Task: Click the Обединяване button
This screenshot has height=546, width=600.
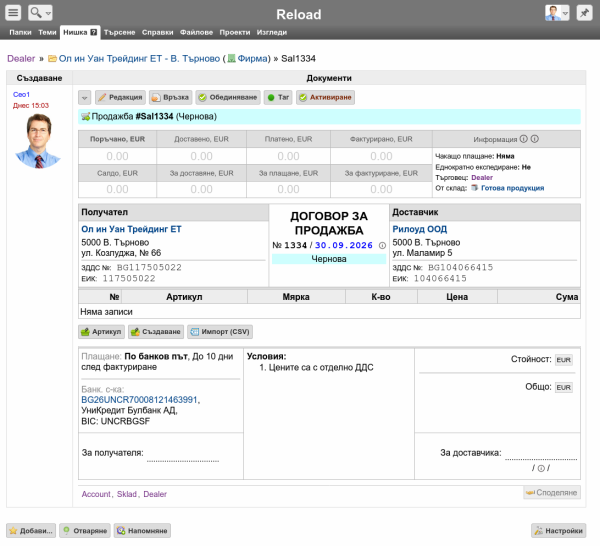Action: (228, 98)
